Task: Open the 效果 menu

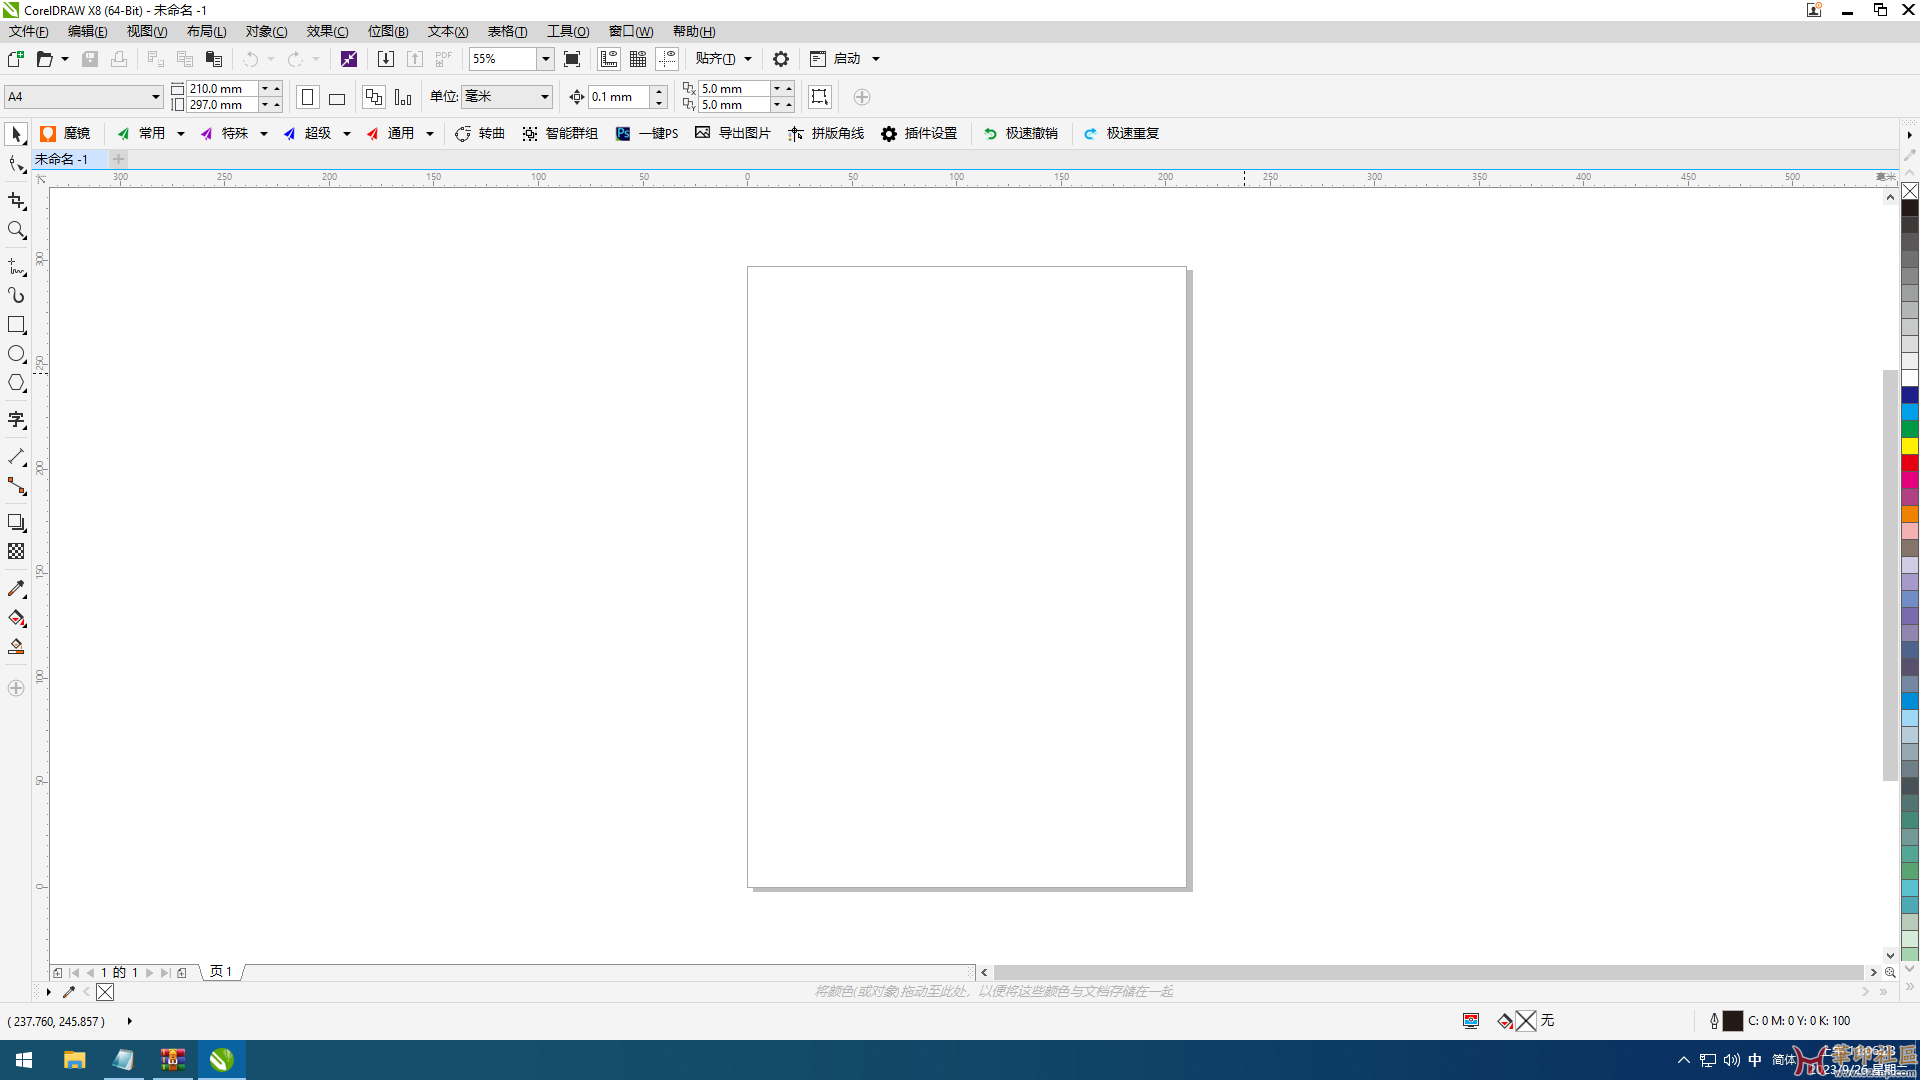Action: pyautogui.click(x=327, y=32)
